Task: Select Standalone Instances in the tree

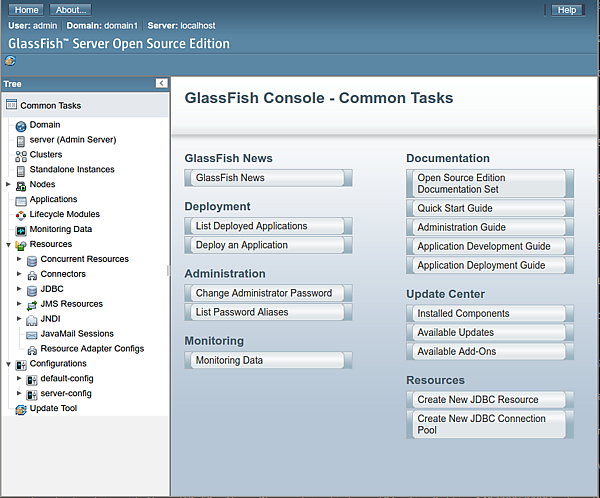Action: click(x=72, y=170)
